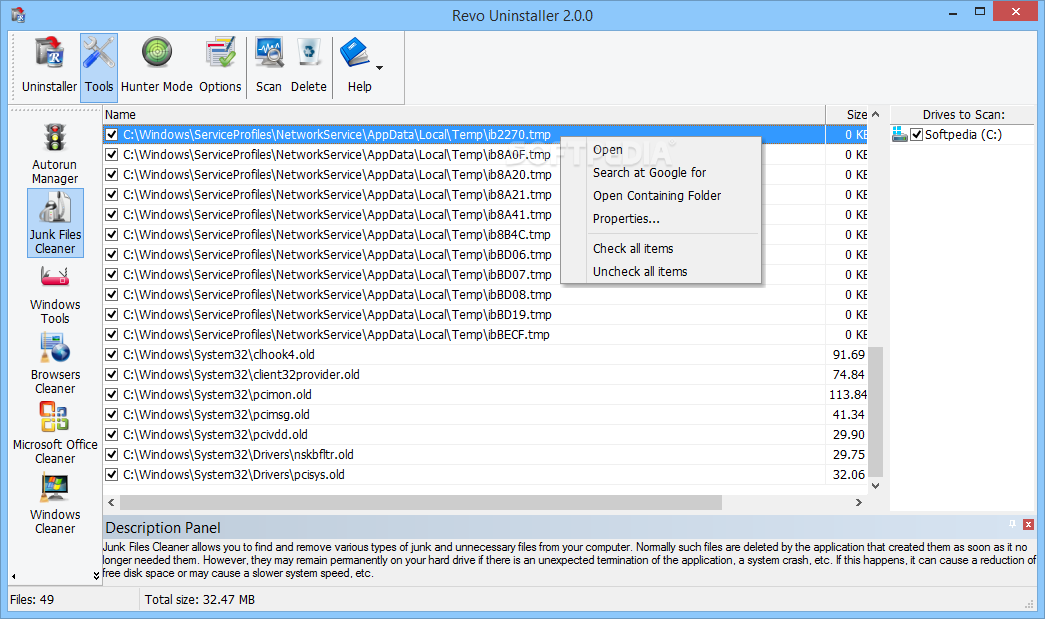This screenshot has width=1045, height=619.
Task: Uncheck the pcimon.old file checkbox
Action: [x=112, y=394]
